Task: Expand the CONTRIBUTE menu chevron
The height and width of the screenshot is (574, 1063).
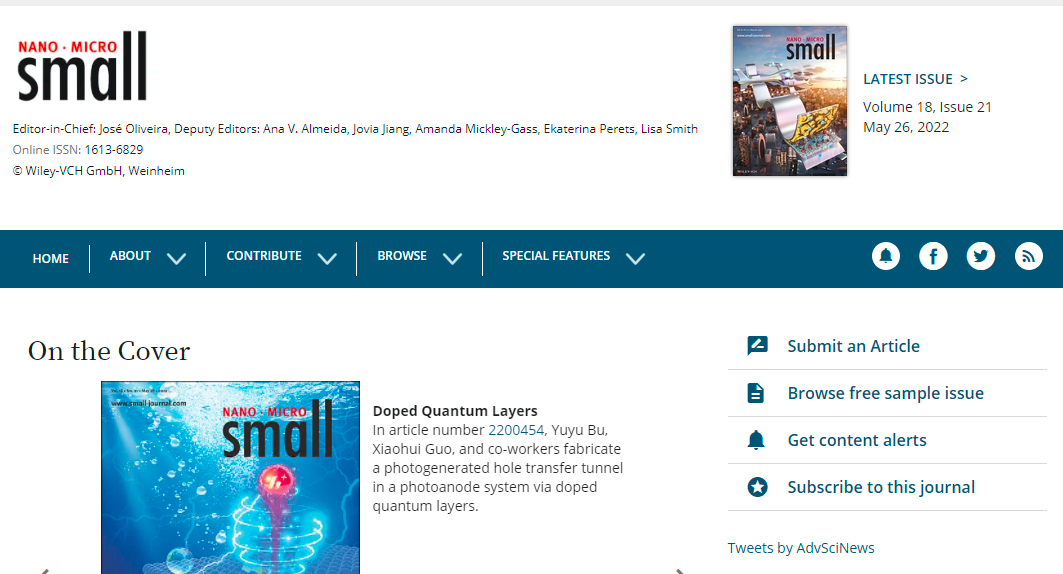Action: (327, 258)
